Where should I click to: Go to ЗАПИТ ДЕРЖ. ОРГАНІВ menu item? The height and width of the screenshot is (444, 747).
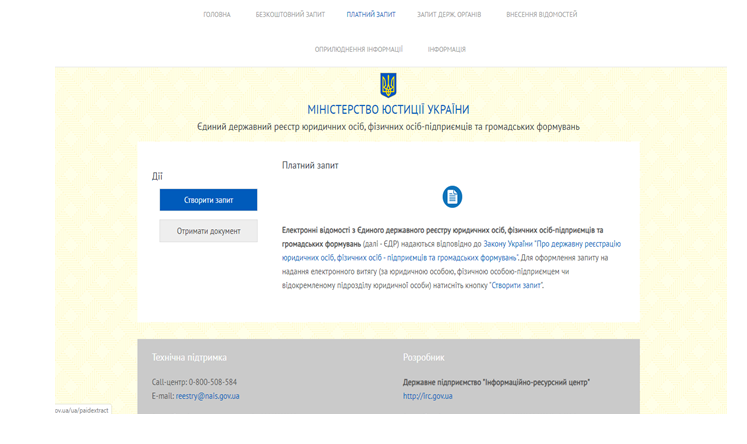[x=449, y=15]
